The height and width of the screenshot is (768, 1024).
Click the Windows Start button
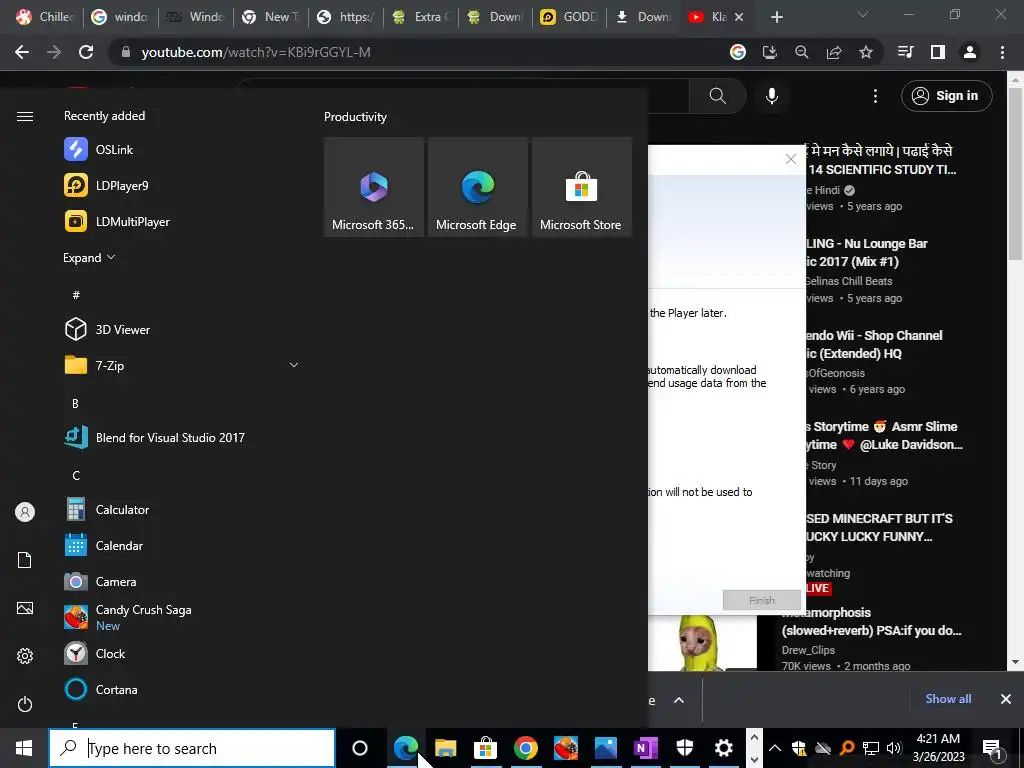(24, 748)
